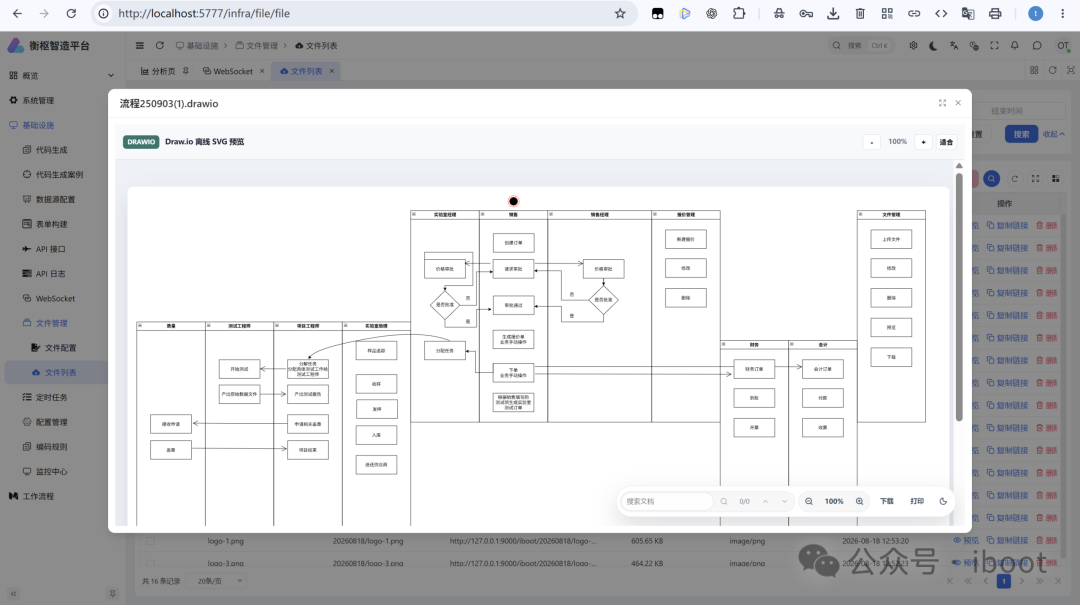1080x605 pixels.
Task: Click the zoom-out magnifier in the floating toolbar
Action: (x=809, y=502)
